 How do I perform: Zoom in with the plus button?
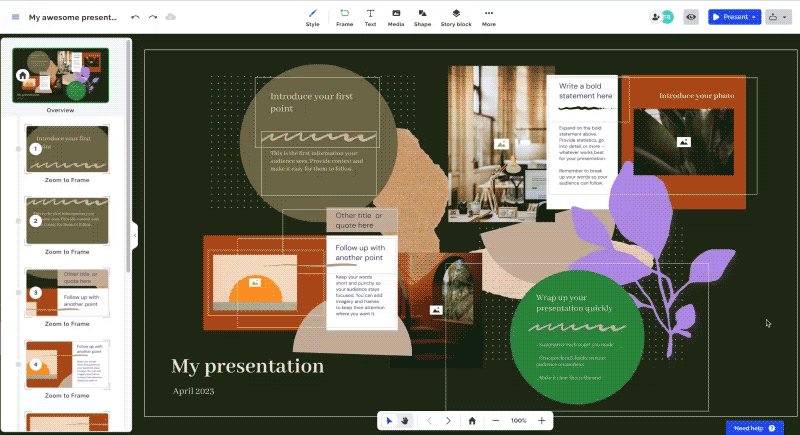click(542, 421)
